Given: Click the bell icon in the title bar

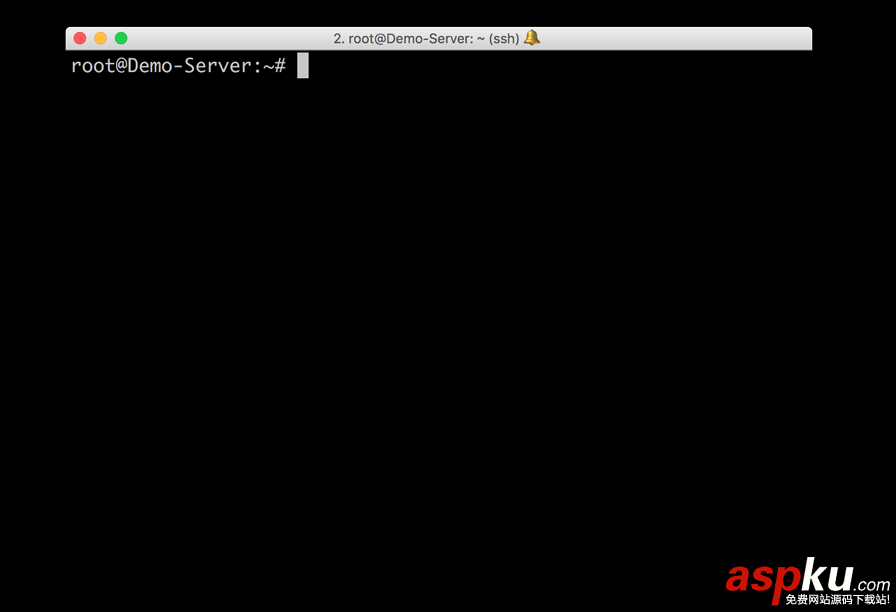Looking at the screenshot, I should 532,38.
